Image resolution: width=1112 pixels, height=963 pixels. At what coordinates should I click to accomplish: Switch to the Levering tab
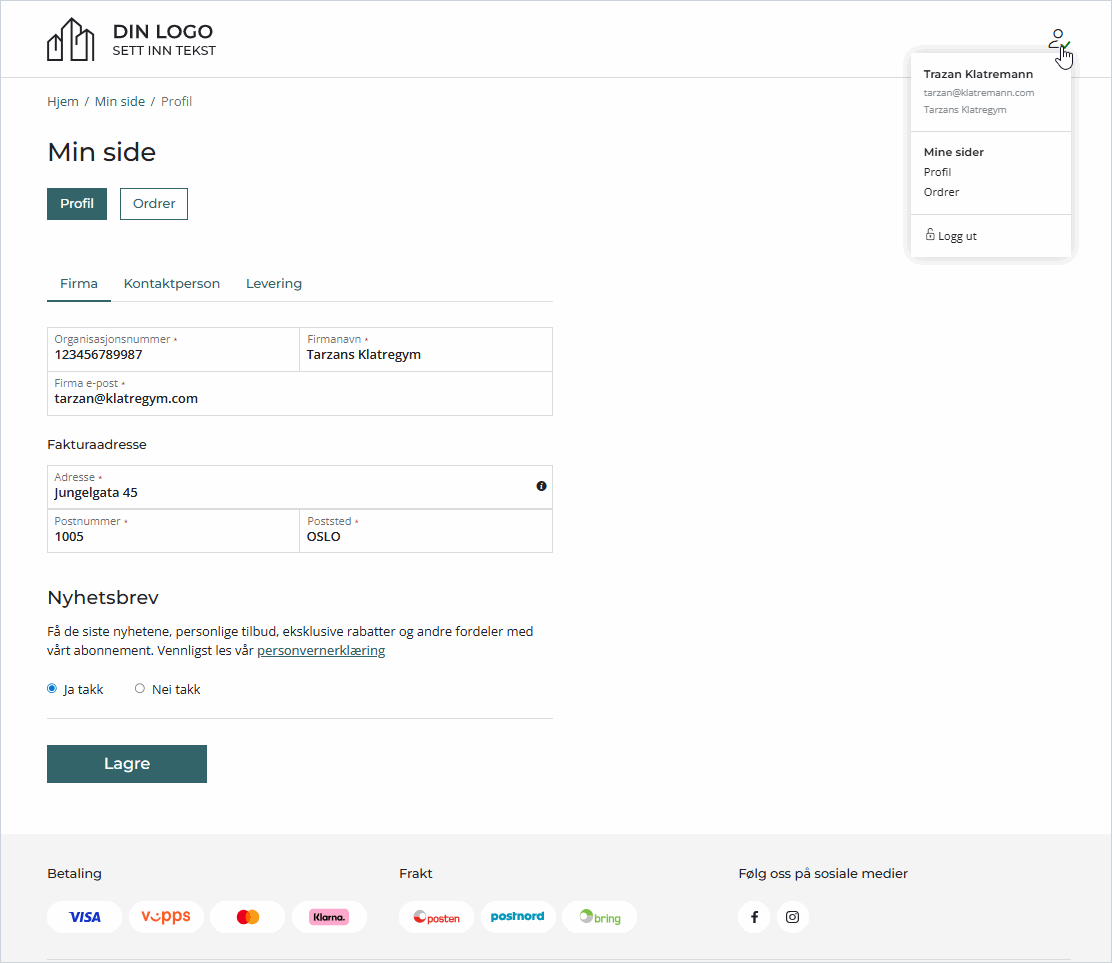coord(274,284)
